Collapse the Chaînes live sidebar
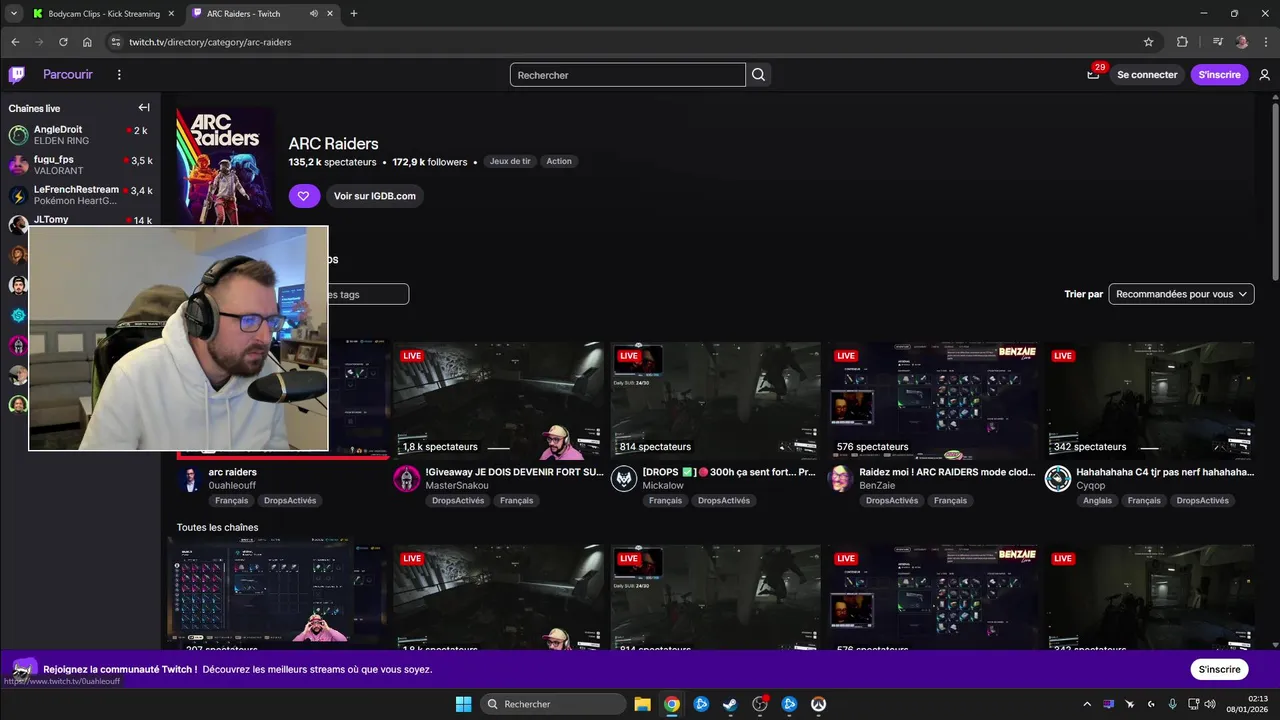The height and width of the screenshot is (720, 1280). point(144,108)
